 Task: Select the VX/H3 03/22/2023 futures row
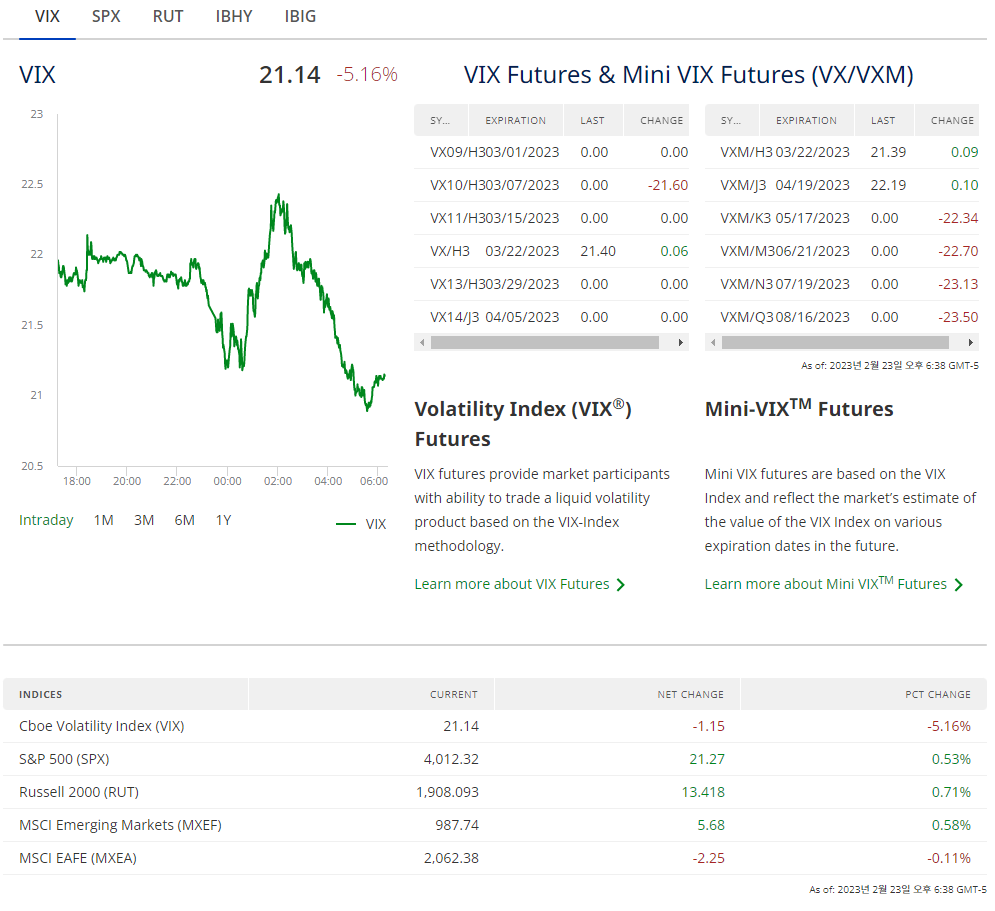pyautogui.click(x=551, y=251)
